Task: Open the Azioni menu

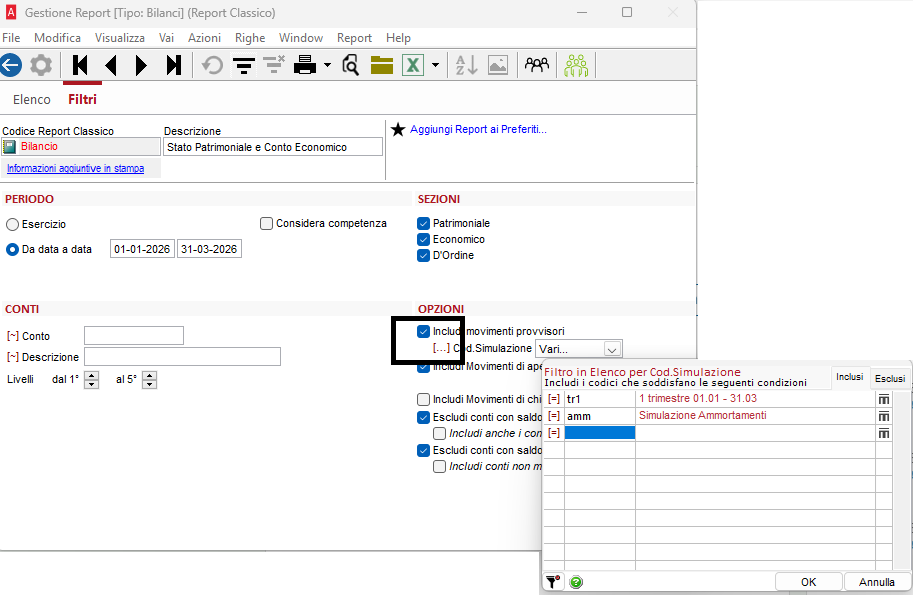Action: pyautogui.click(x=204, y=38)
